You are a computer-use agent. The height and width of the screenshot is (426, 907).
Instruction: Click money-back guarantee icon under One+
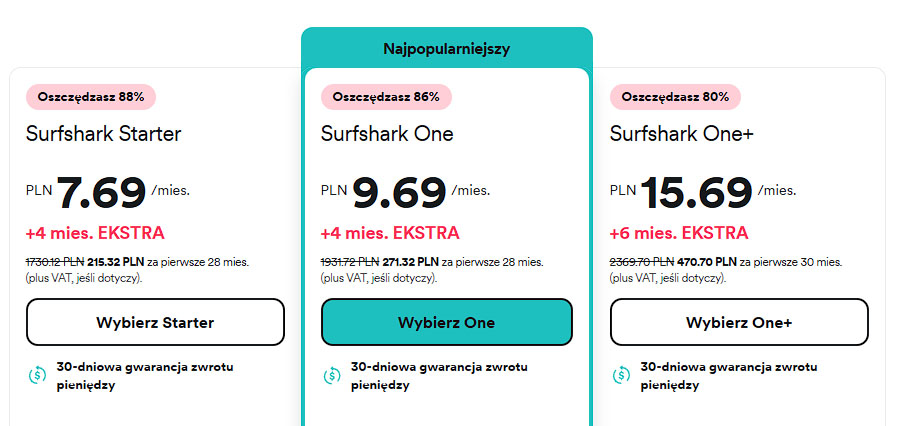(621, 375)
